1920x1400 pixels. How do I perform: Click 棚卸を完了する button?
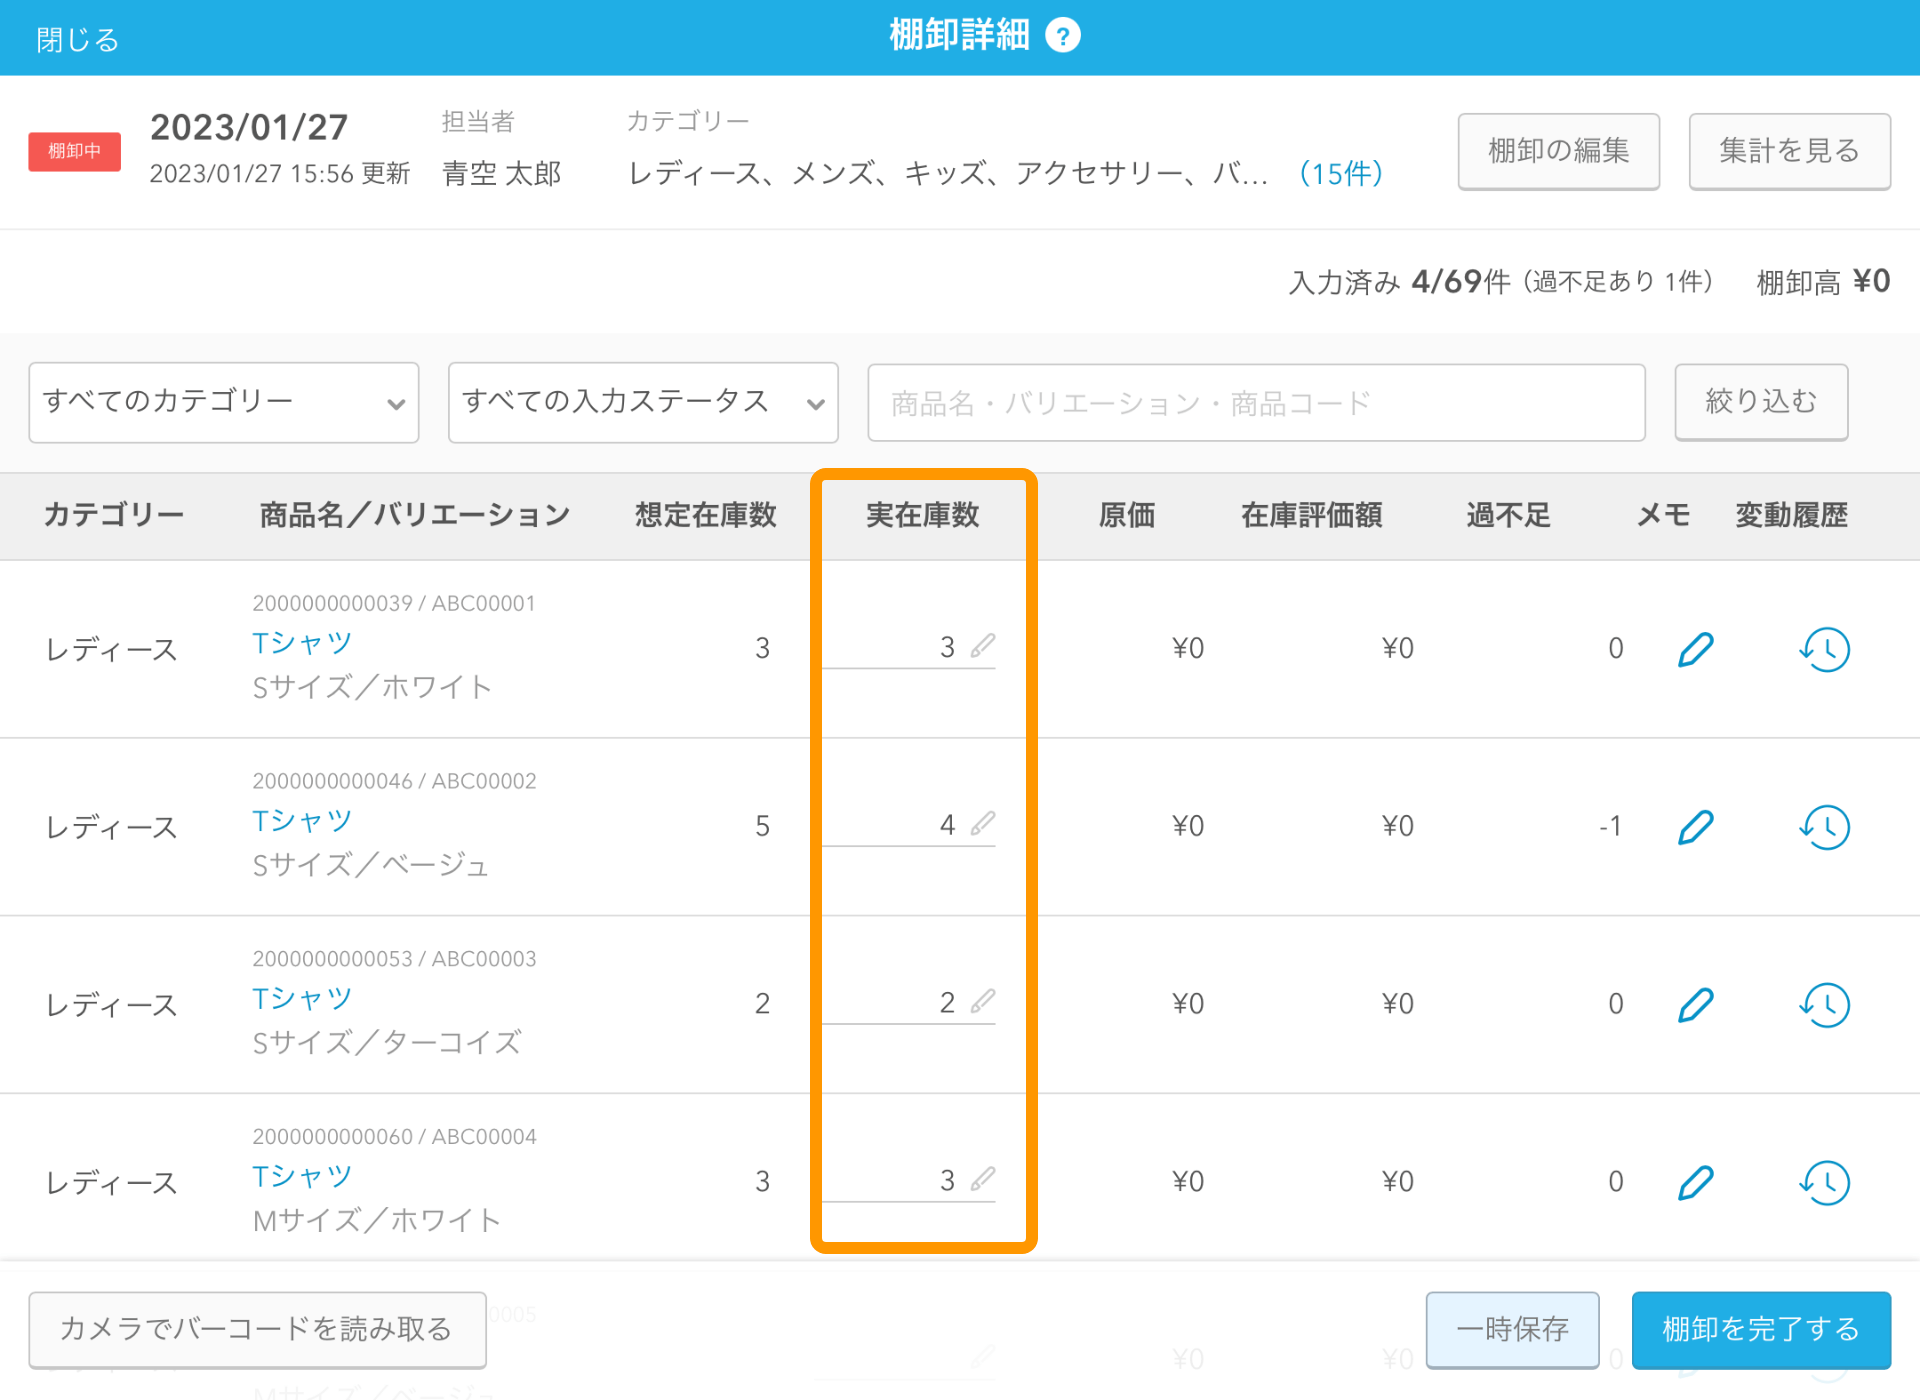click(1760, 1329)
